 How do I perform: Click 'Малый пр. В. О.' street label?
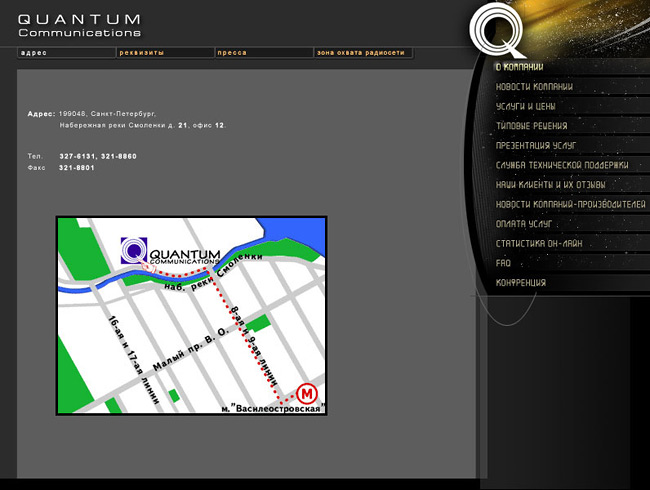pos(191,349)
